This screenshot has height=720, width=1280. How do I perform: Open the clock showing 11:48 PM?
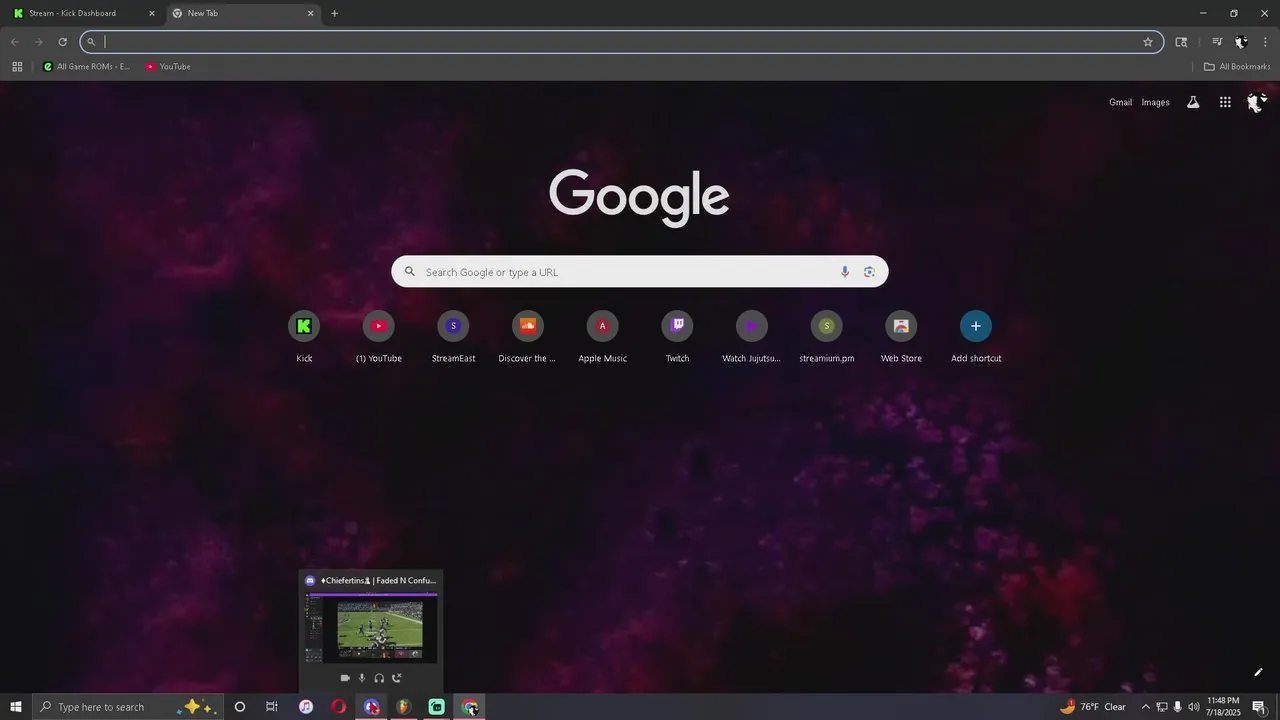click(x=1224, y=707)
